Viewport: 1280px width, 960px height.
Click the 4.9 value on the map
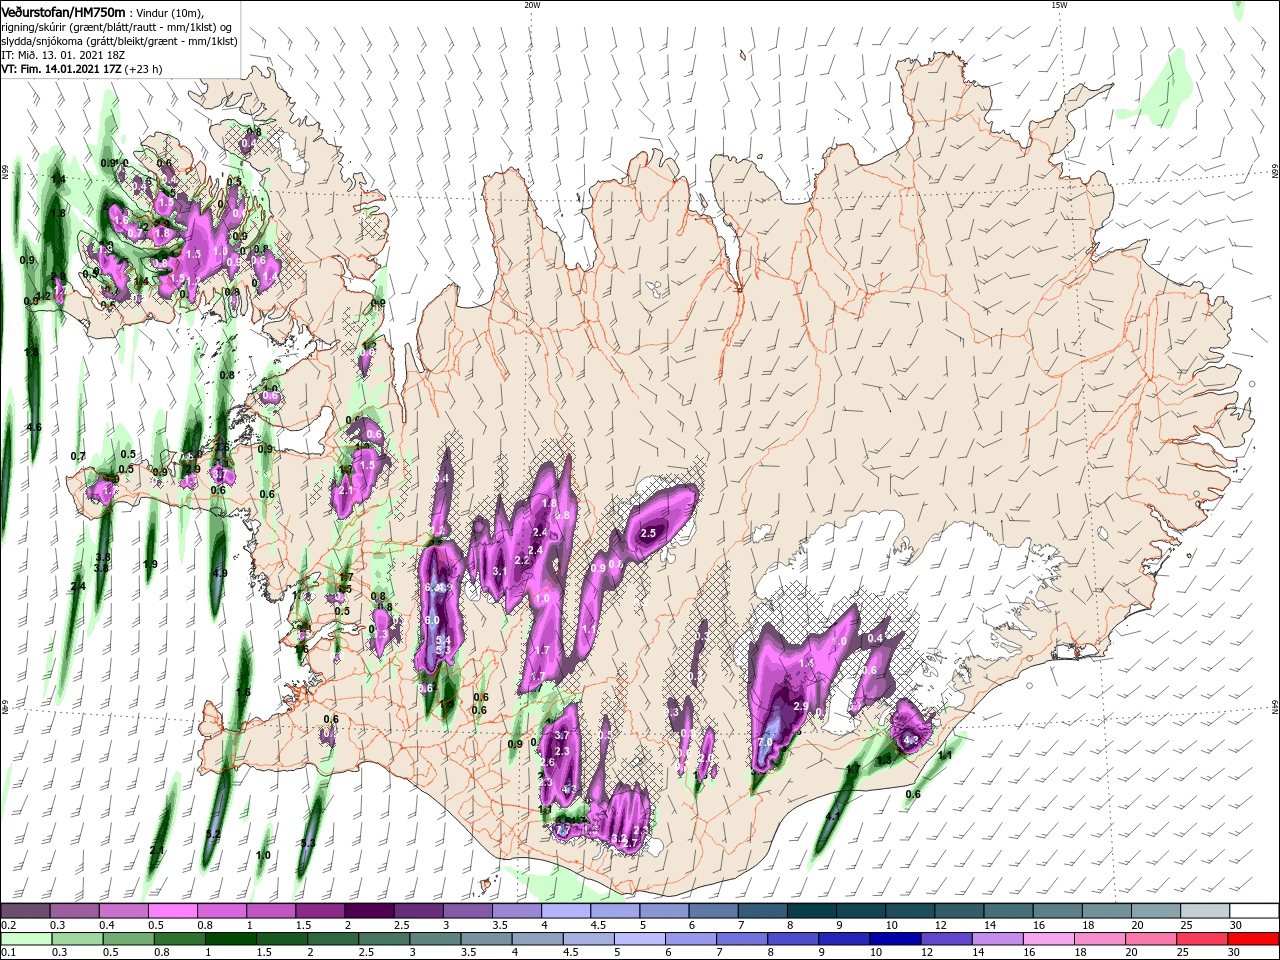(x=220, y=573)
